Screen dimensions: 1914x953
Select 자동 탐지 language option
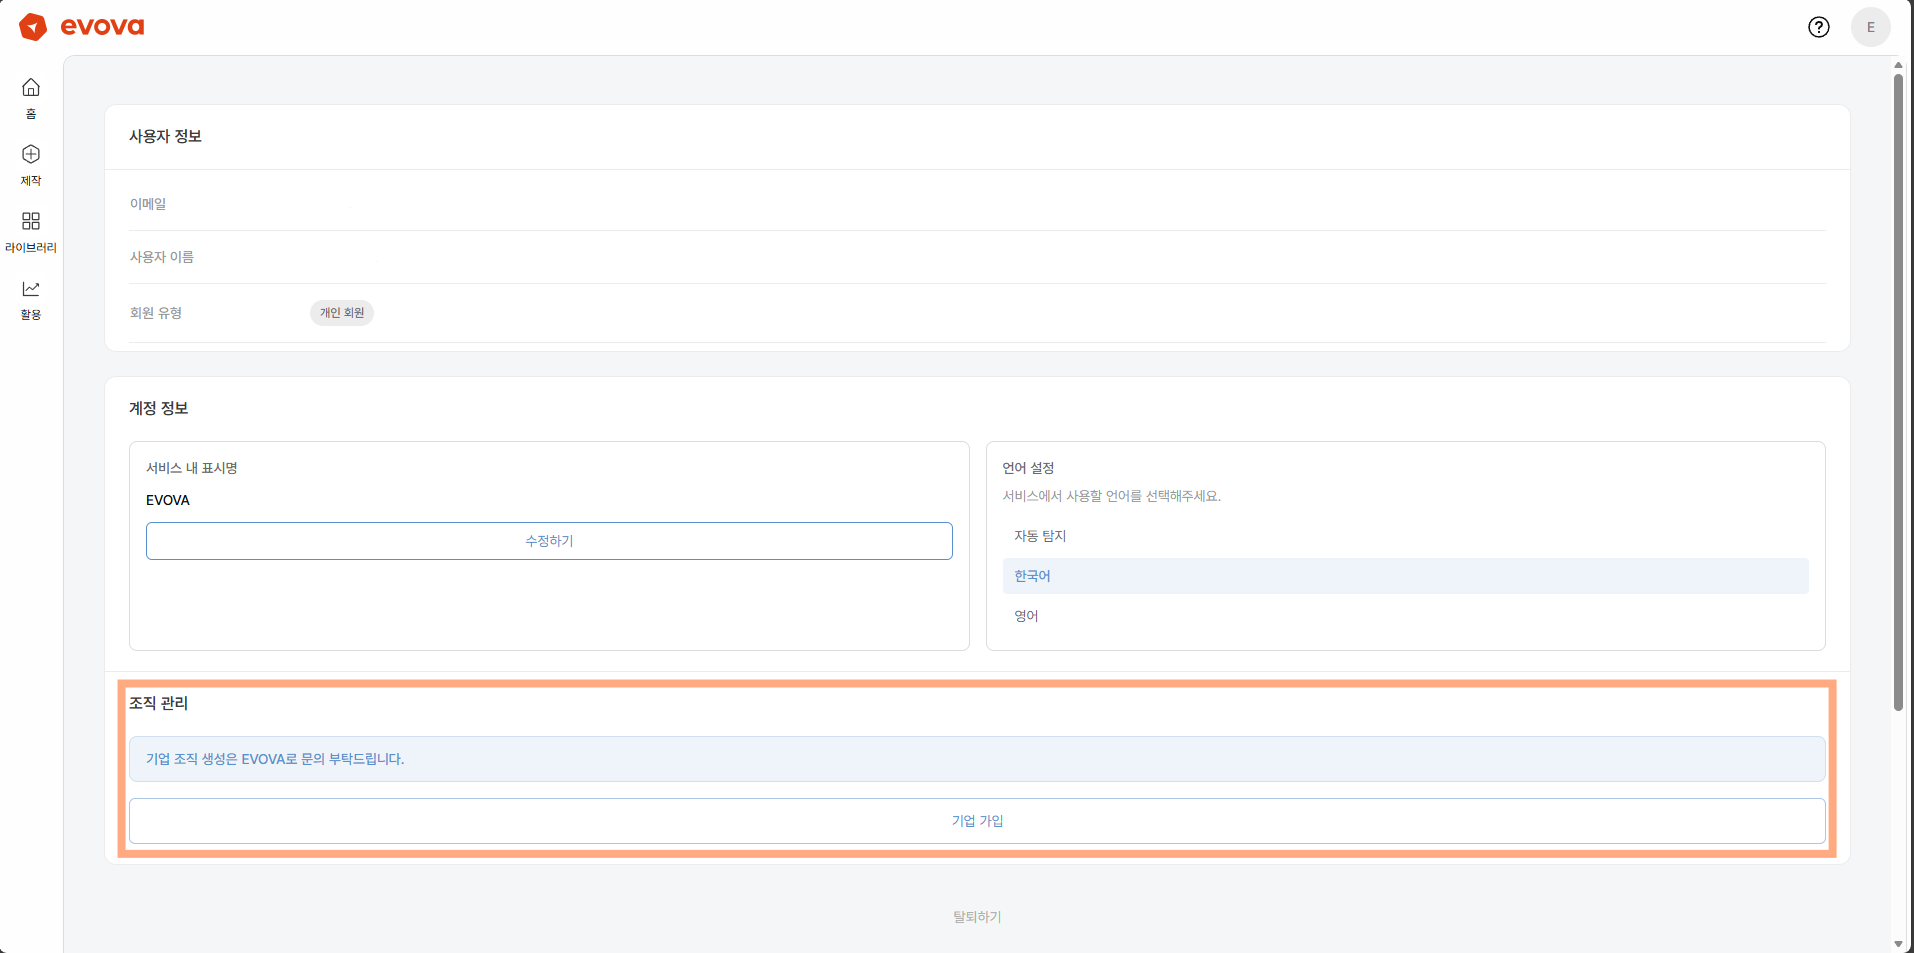pyautogui.click(x=1040, y=536)
